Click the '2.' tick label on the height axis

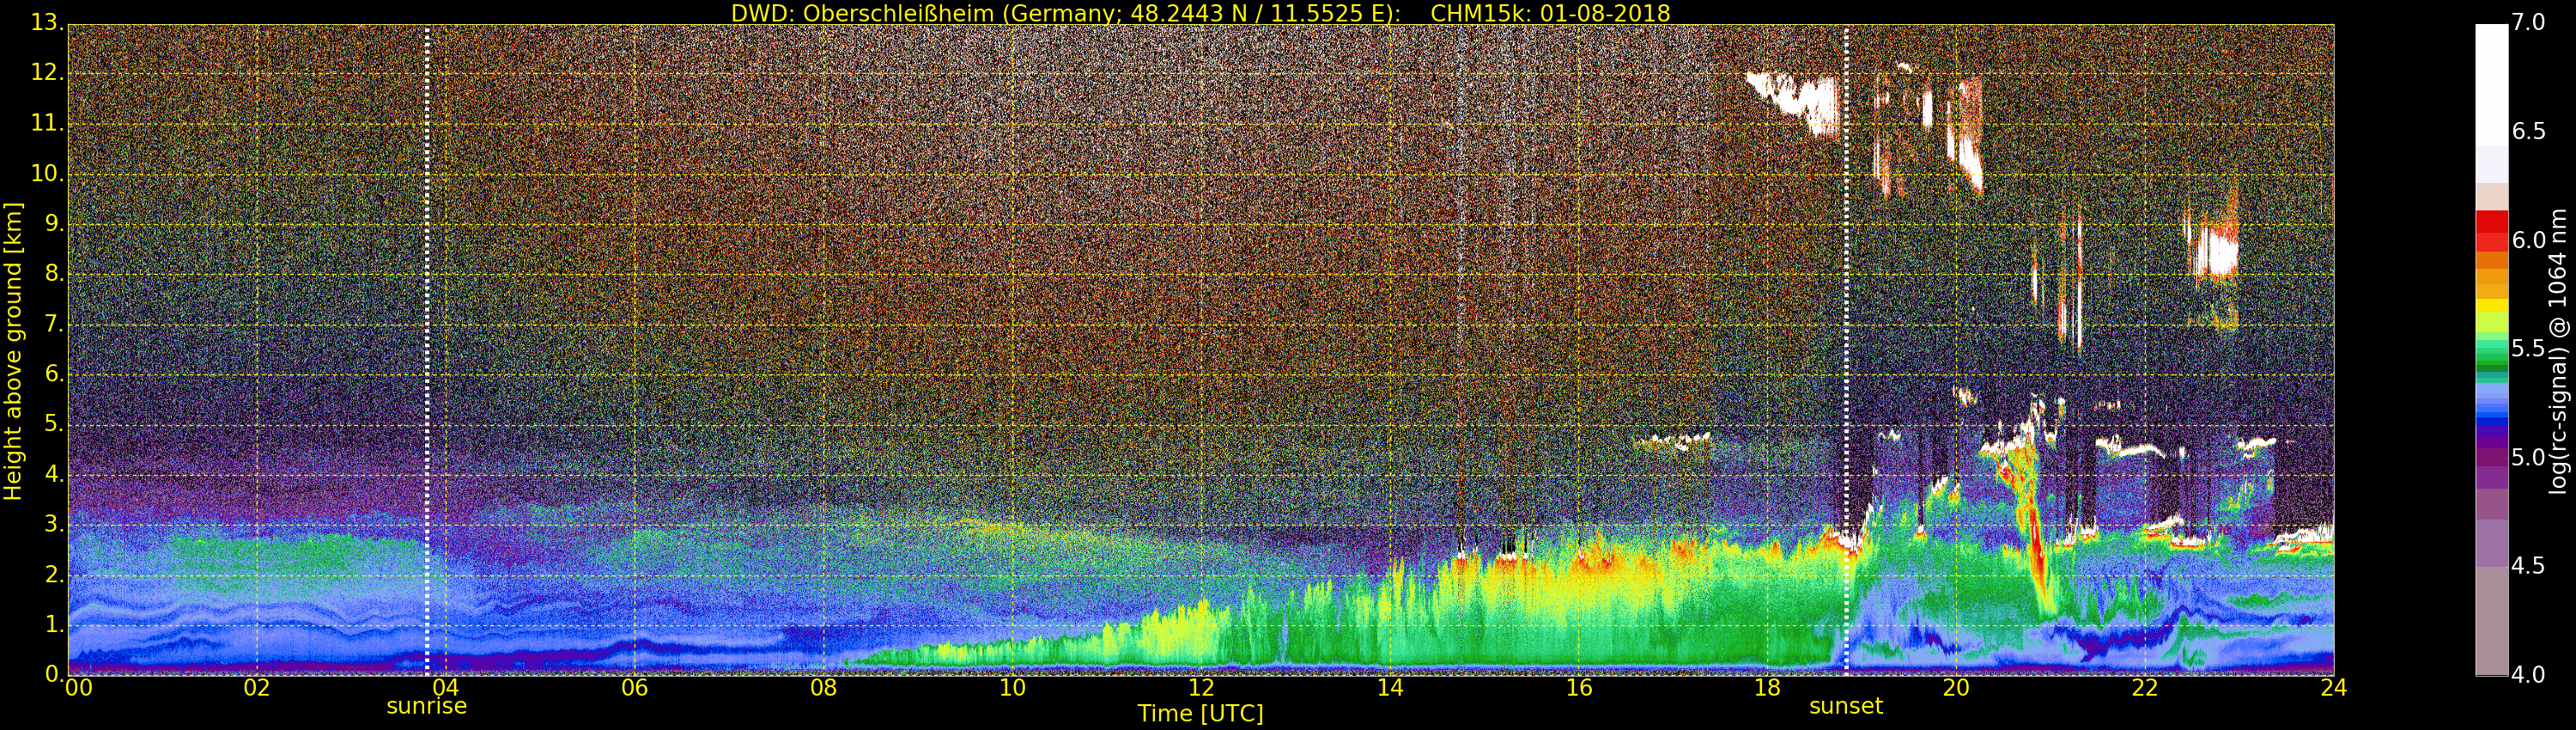click(53, 574)
